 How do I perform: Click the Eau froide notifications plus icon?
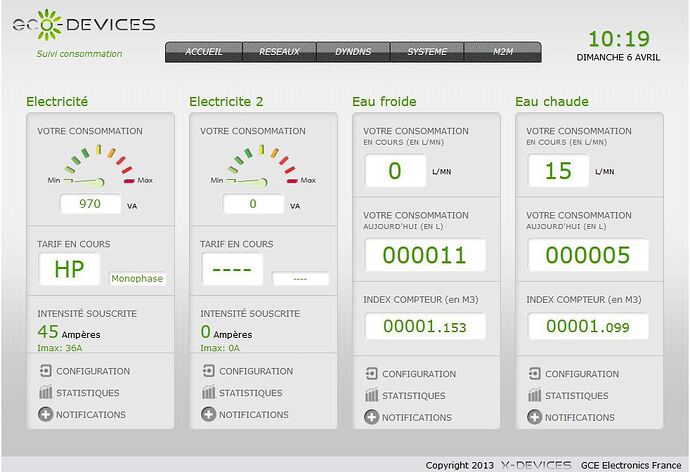coord(371,417)
